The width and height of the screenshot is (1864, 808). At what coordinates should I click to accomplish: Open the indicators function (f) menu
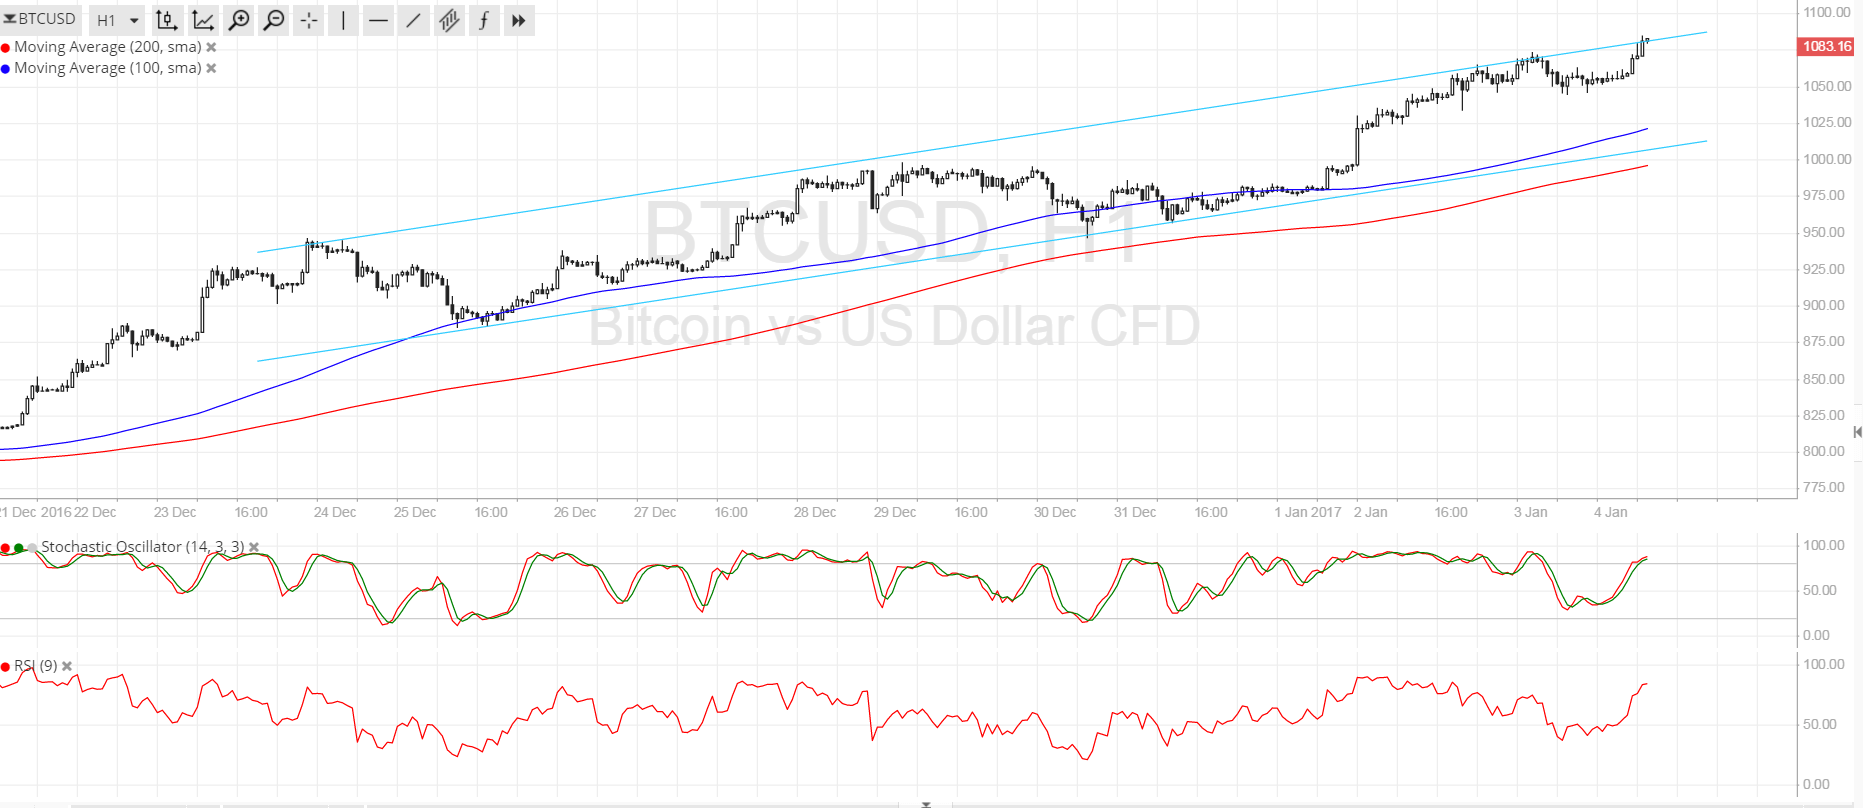tap(484, 20)
